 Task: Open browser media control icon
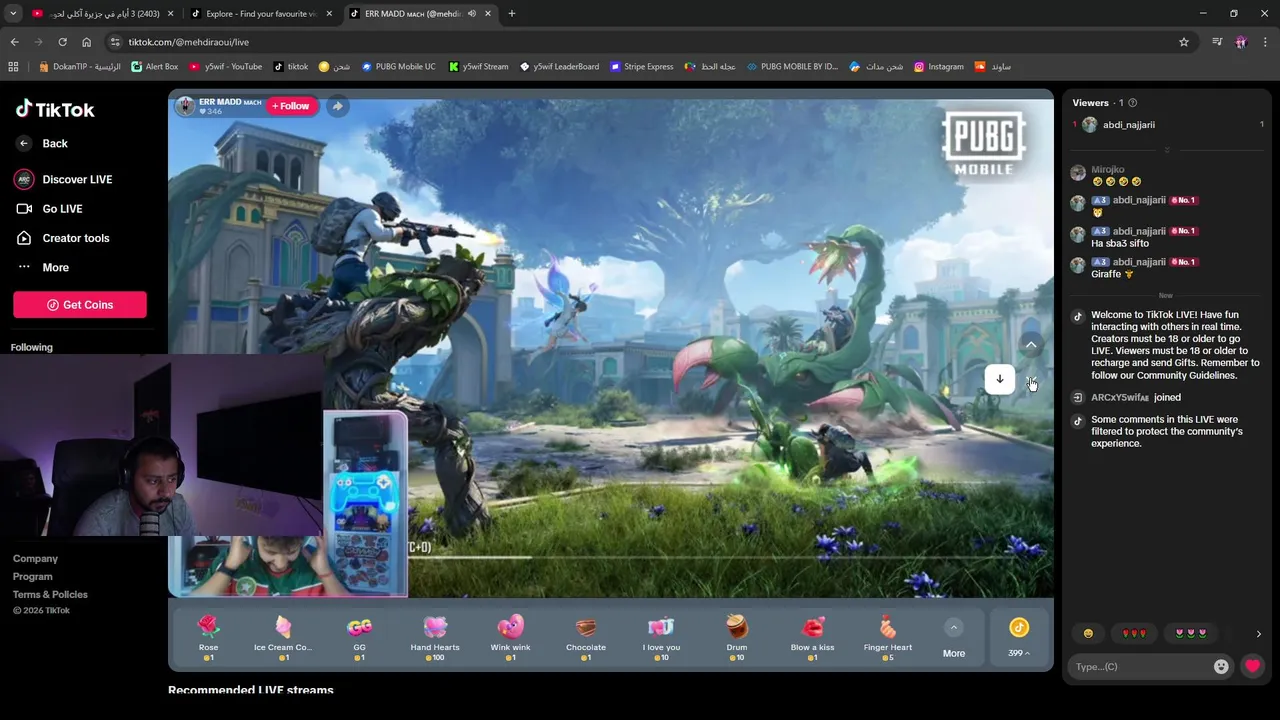tap(1217, 42)
